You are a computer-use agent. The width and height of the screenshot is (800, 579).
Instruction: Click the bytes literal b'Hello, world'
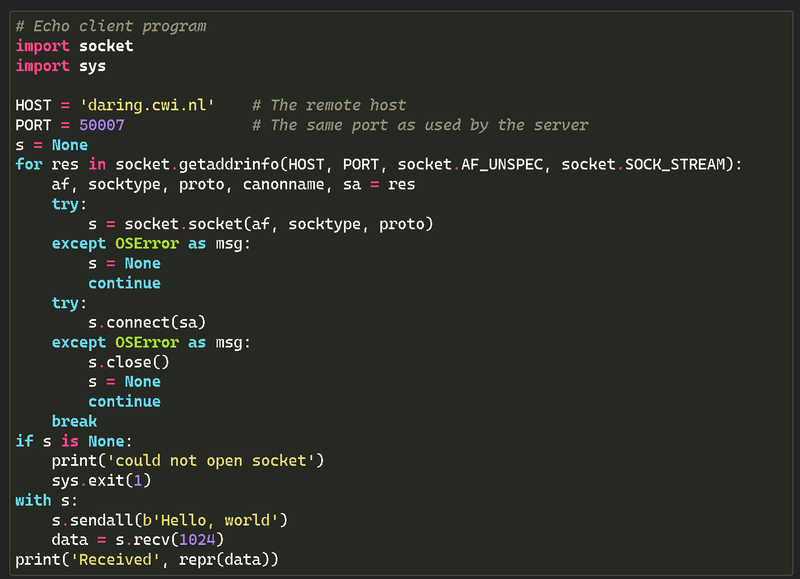[215, 520]
